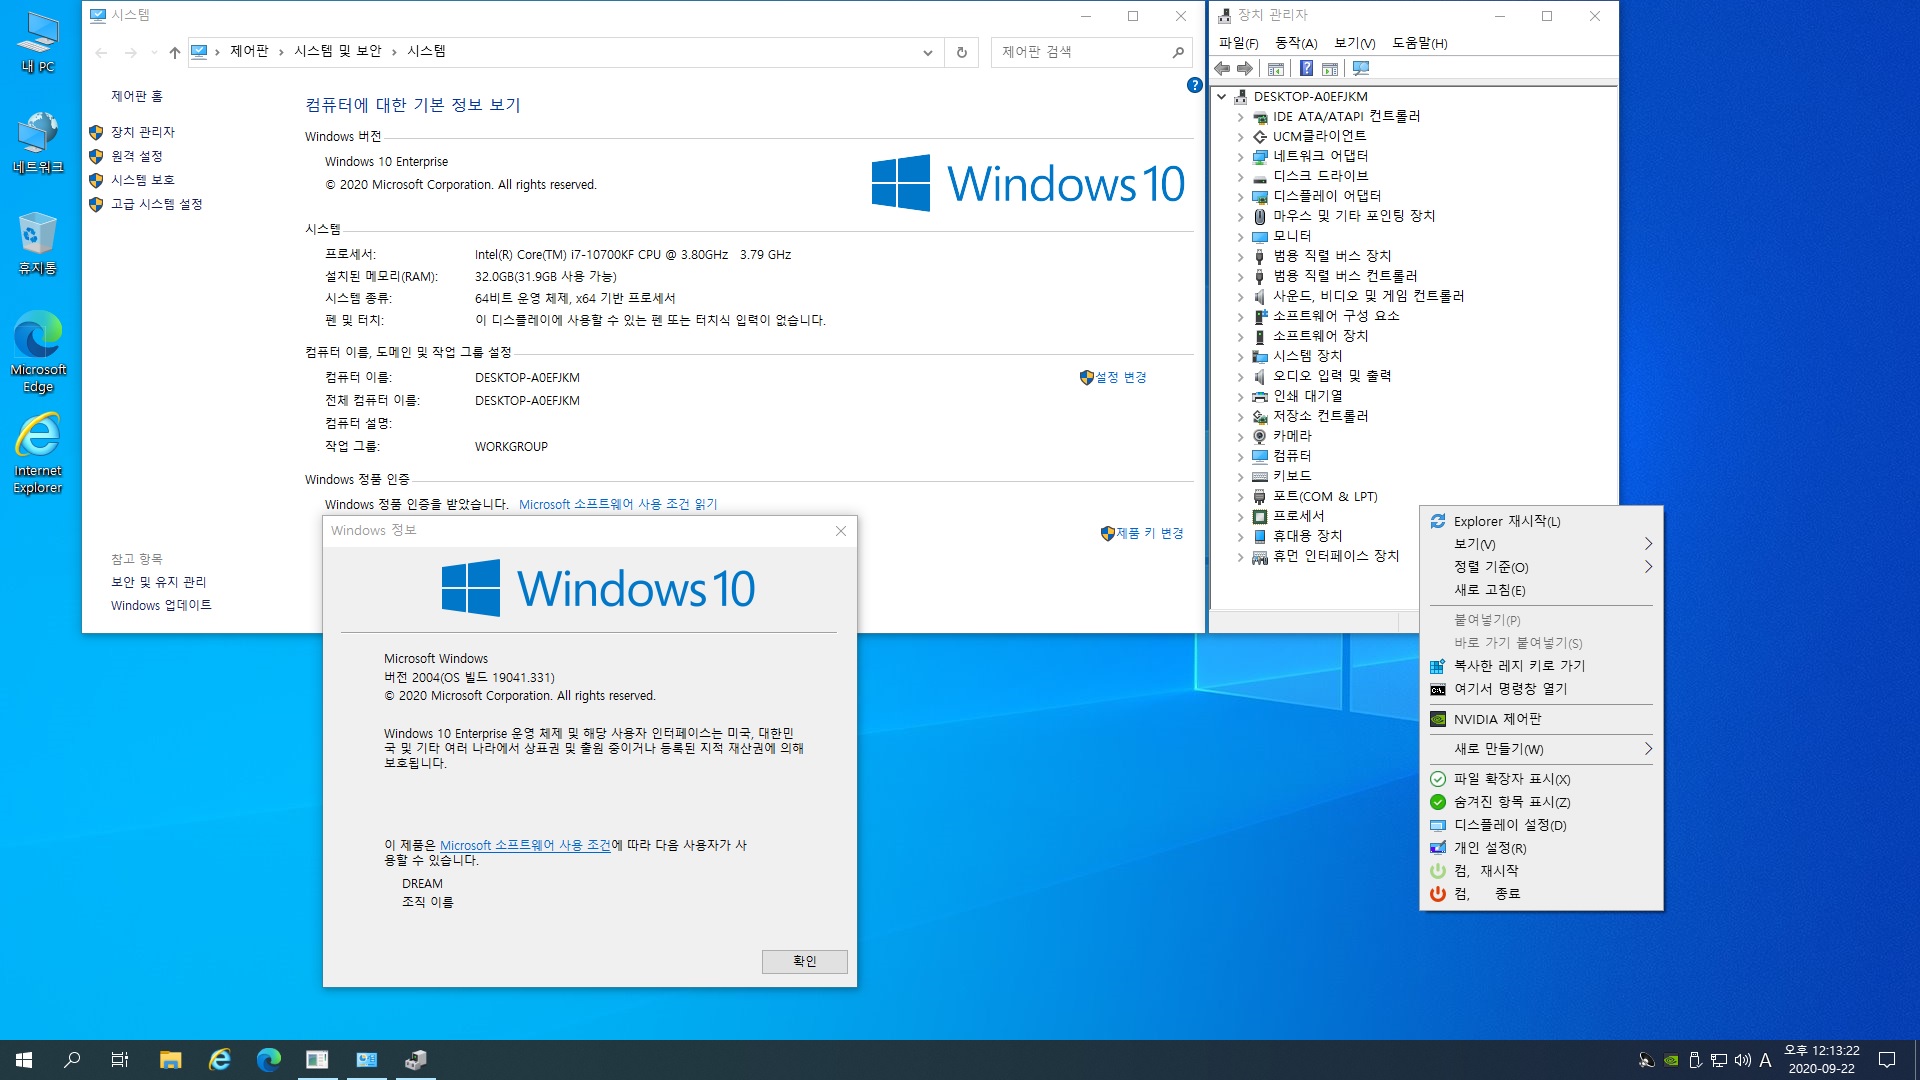Expand 디스크 드라이브 tree node
The height and width of the screenshot is (1080, 1920).
point(1241,177)
